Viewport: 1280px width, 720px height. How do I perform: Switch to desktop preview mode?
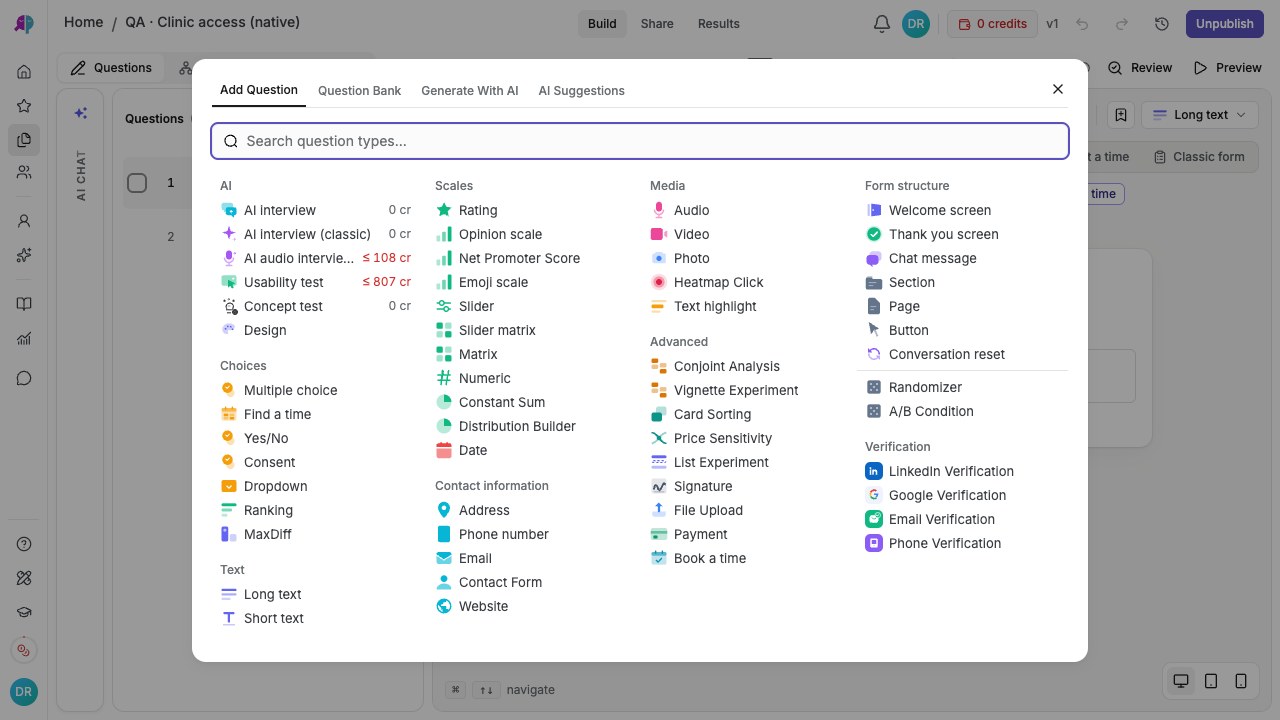point(1181,681)
